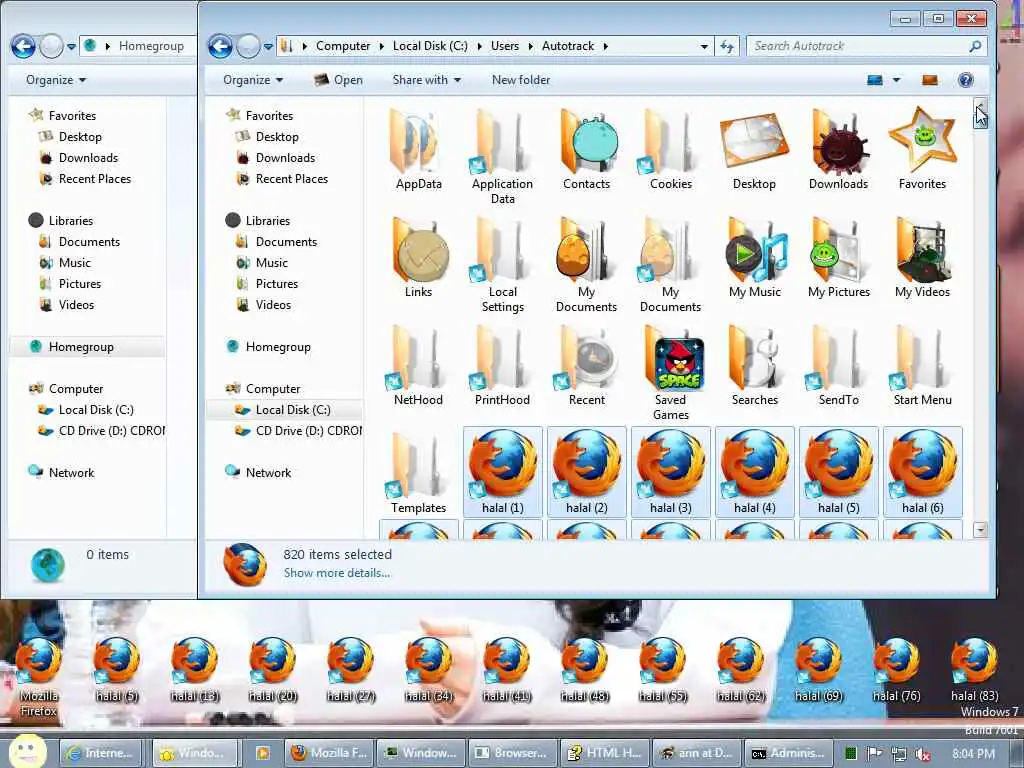Open Pictures library in Autotrack sidebar
This screenshot has width=1024, height=768.
276,283
